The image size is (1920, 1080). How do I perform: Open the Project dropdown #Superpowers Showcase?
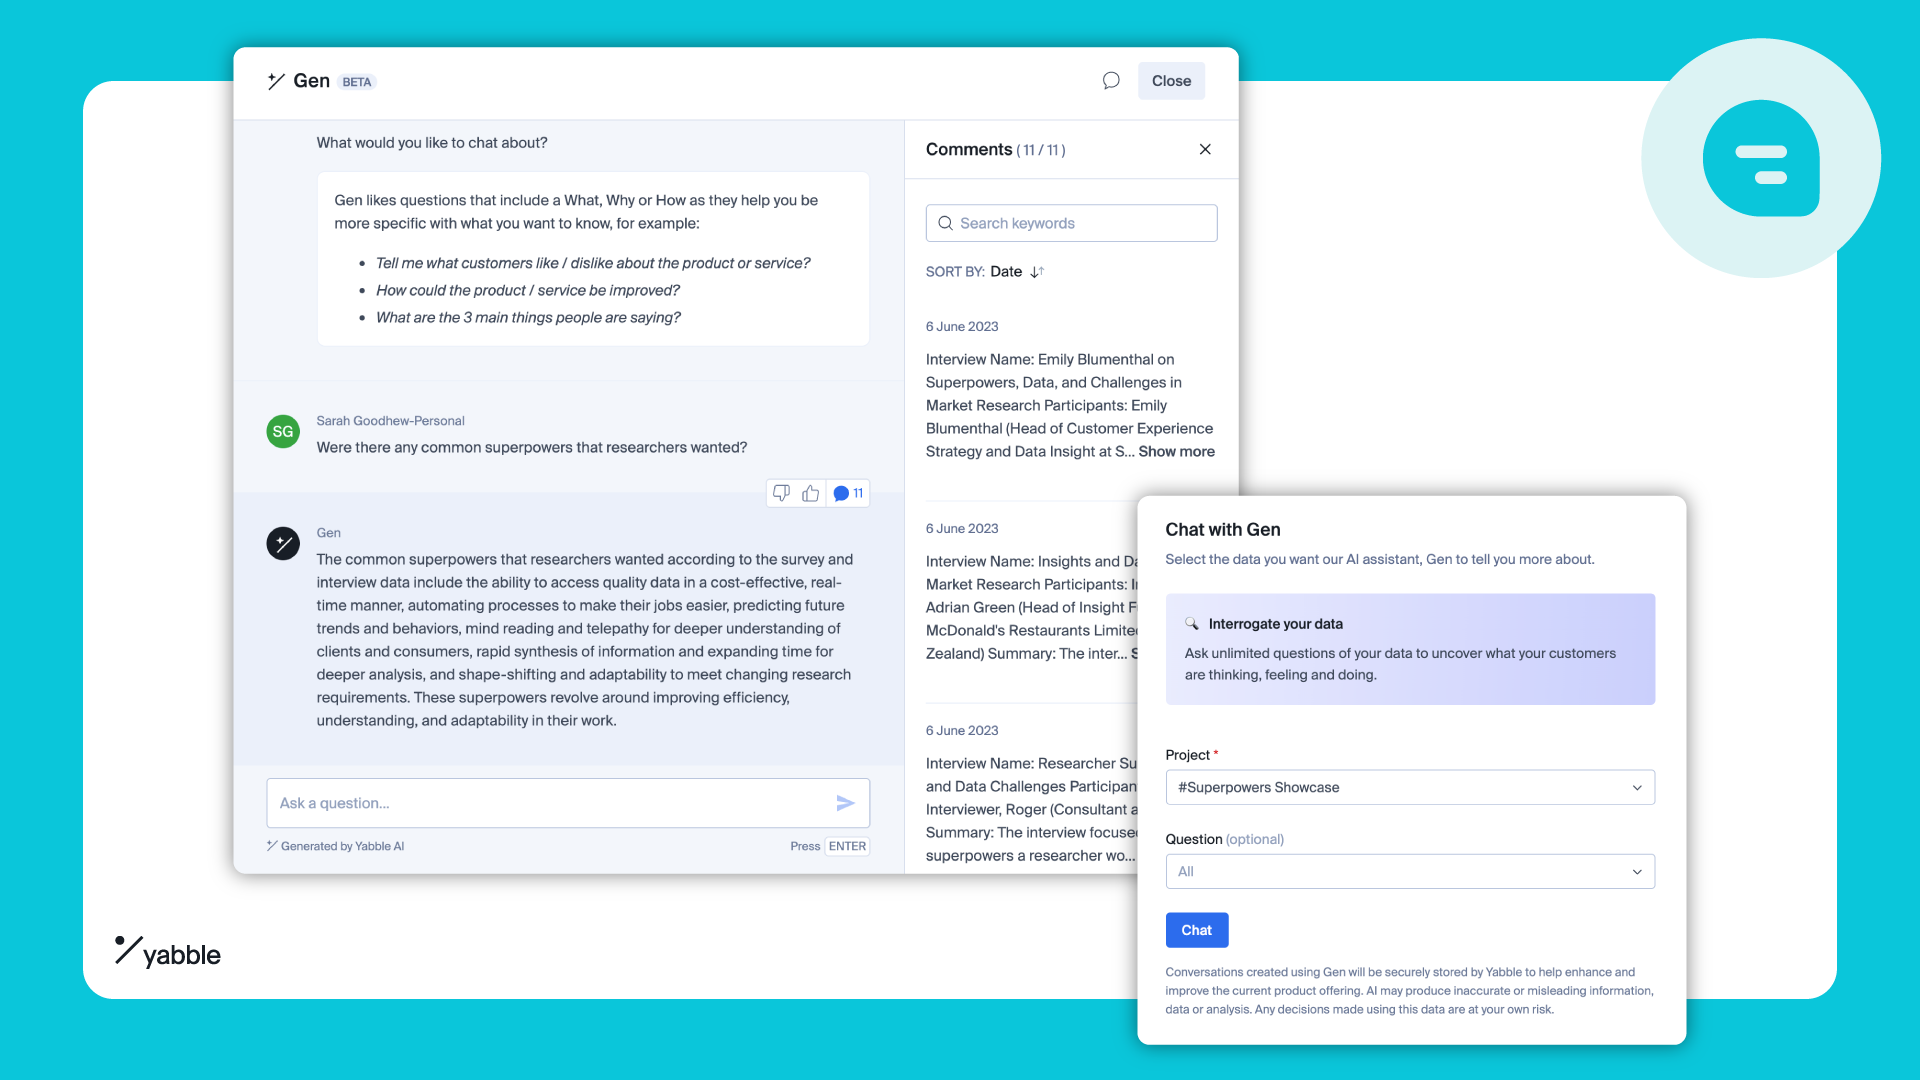(1409, 788)
